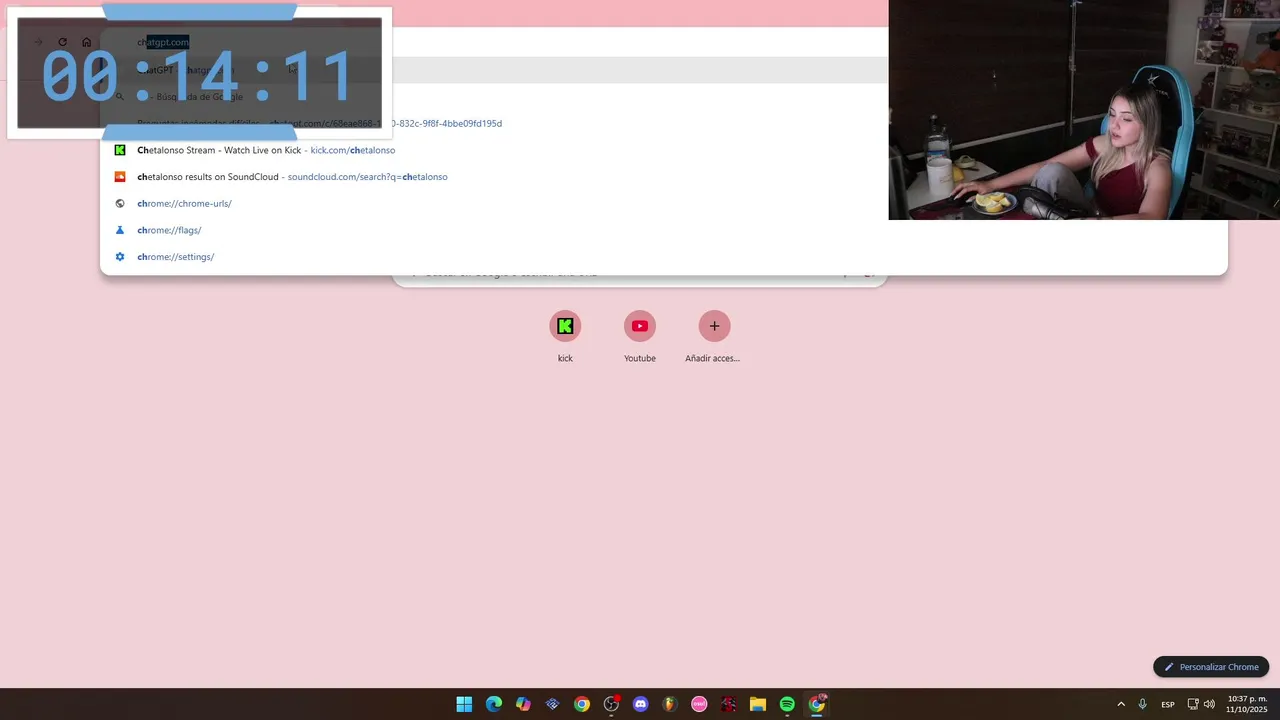
Task: Choose the chrome://flags/ suggestion
Action: [664, 230]
